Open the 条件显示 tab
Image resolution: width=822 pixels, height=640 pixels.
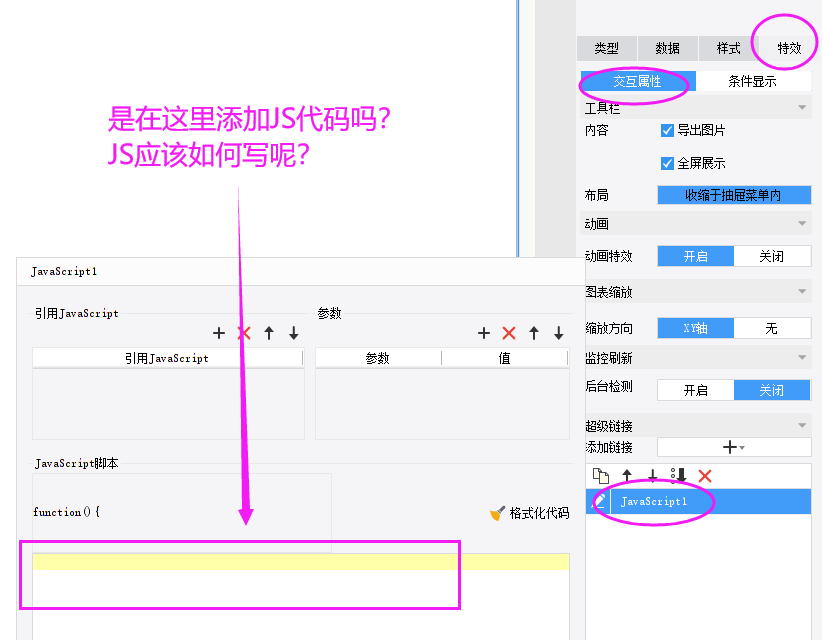752,82
